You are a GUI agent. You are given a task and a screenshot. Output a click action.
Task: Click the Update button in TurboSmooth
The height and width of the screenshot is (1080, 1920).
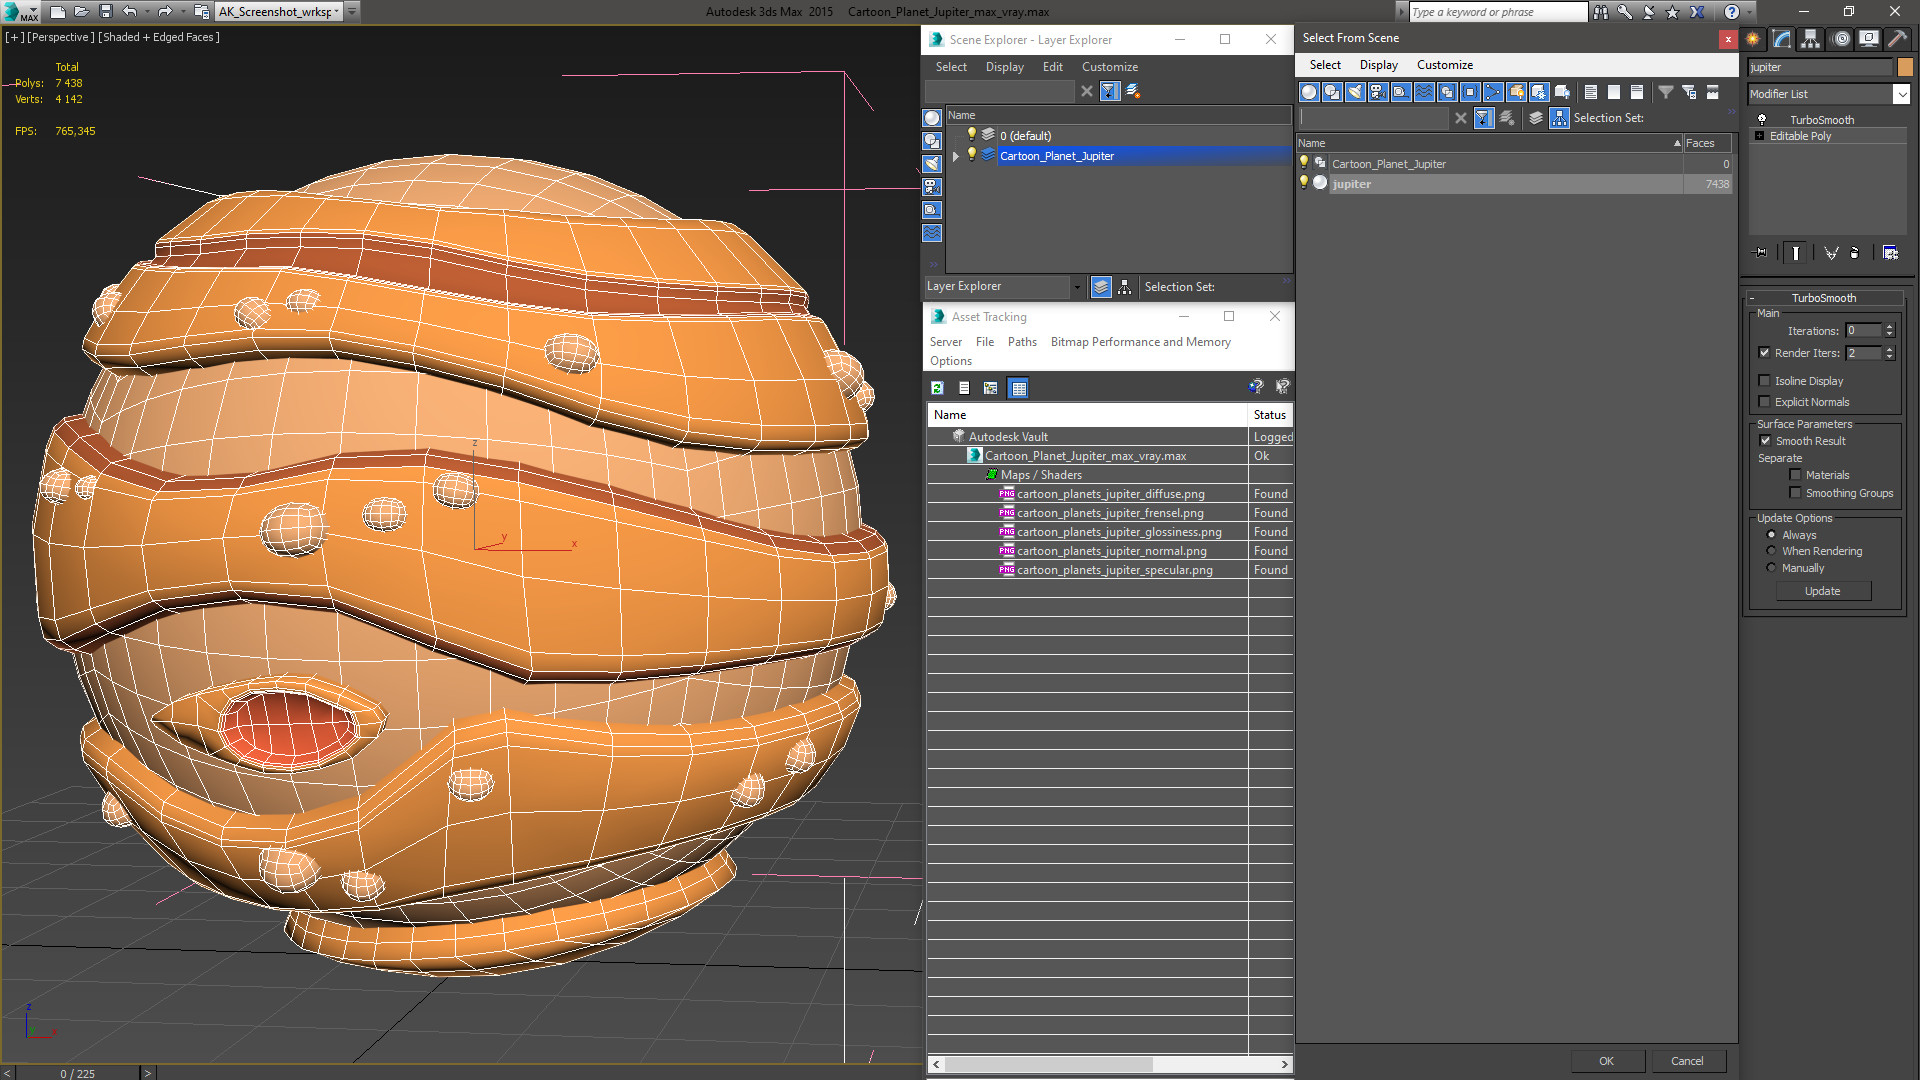pyautogui.click(x=1822, y=591)
